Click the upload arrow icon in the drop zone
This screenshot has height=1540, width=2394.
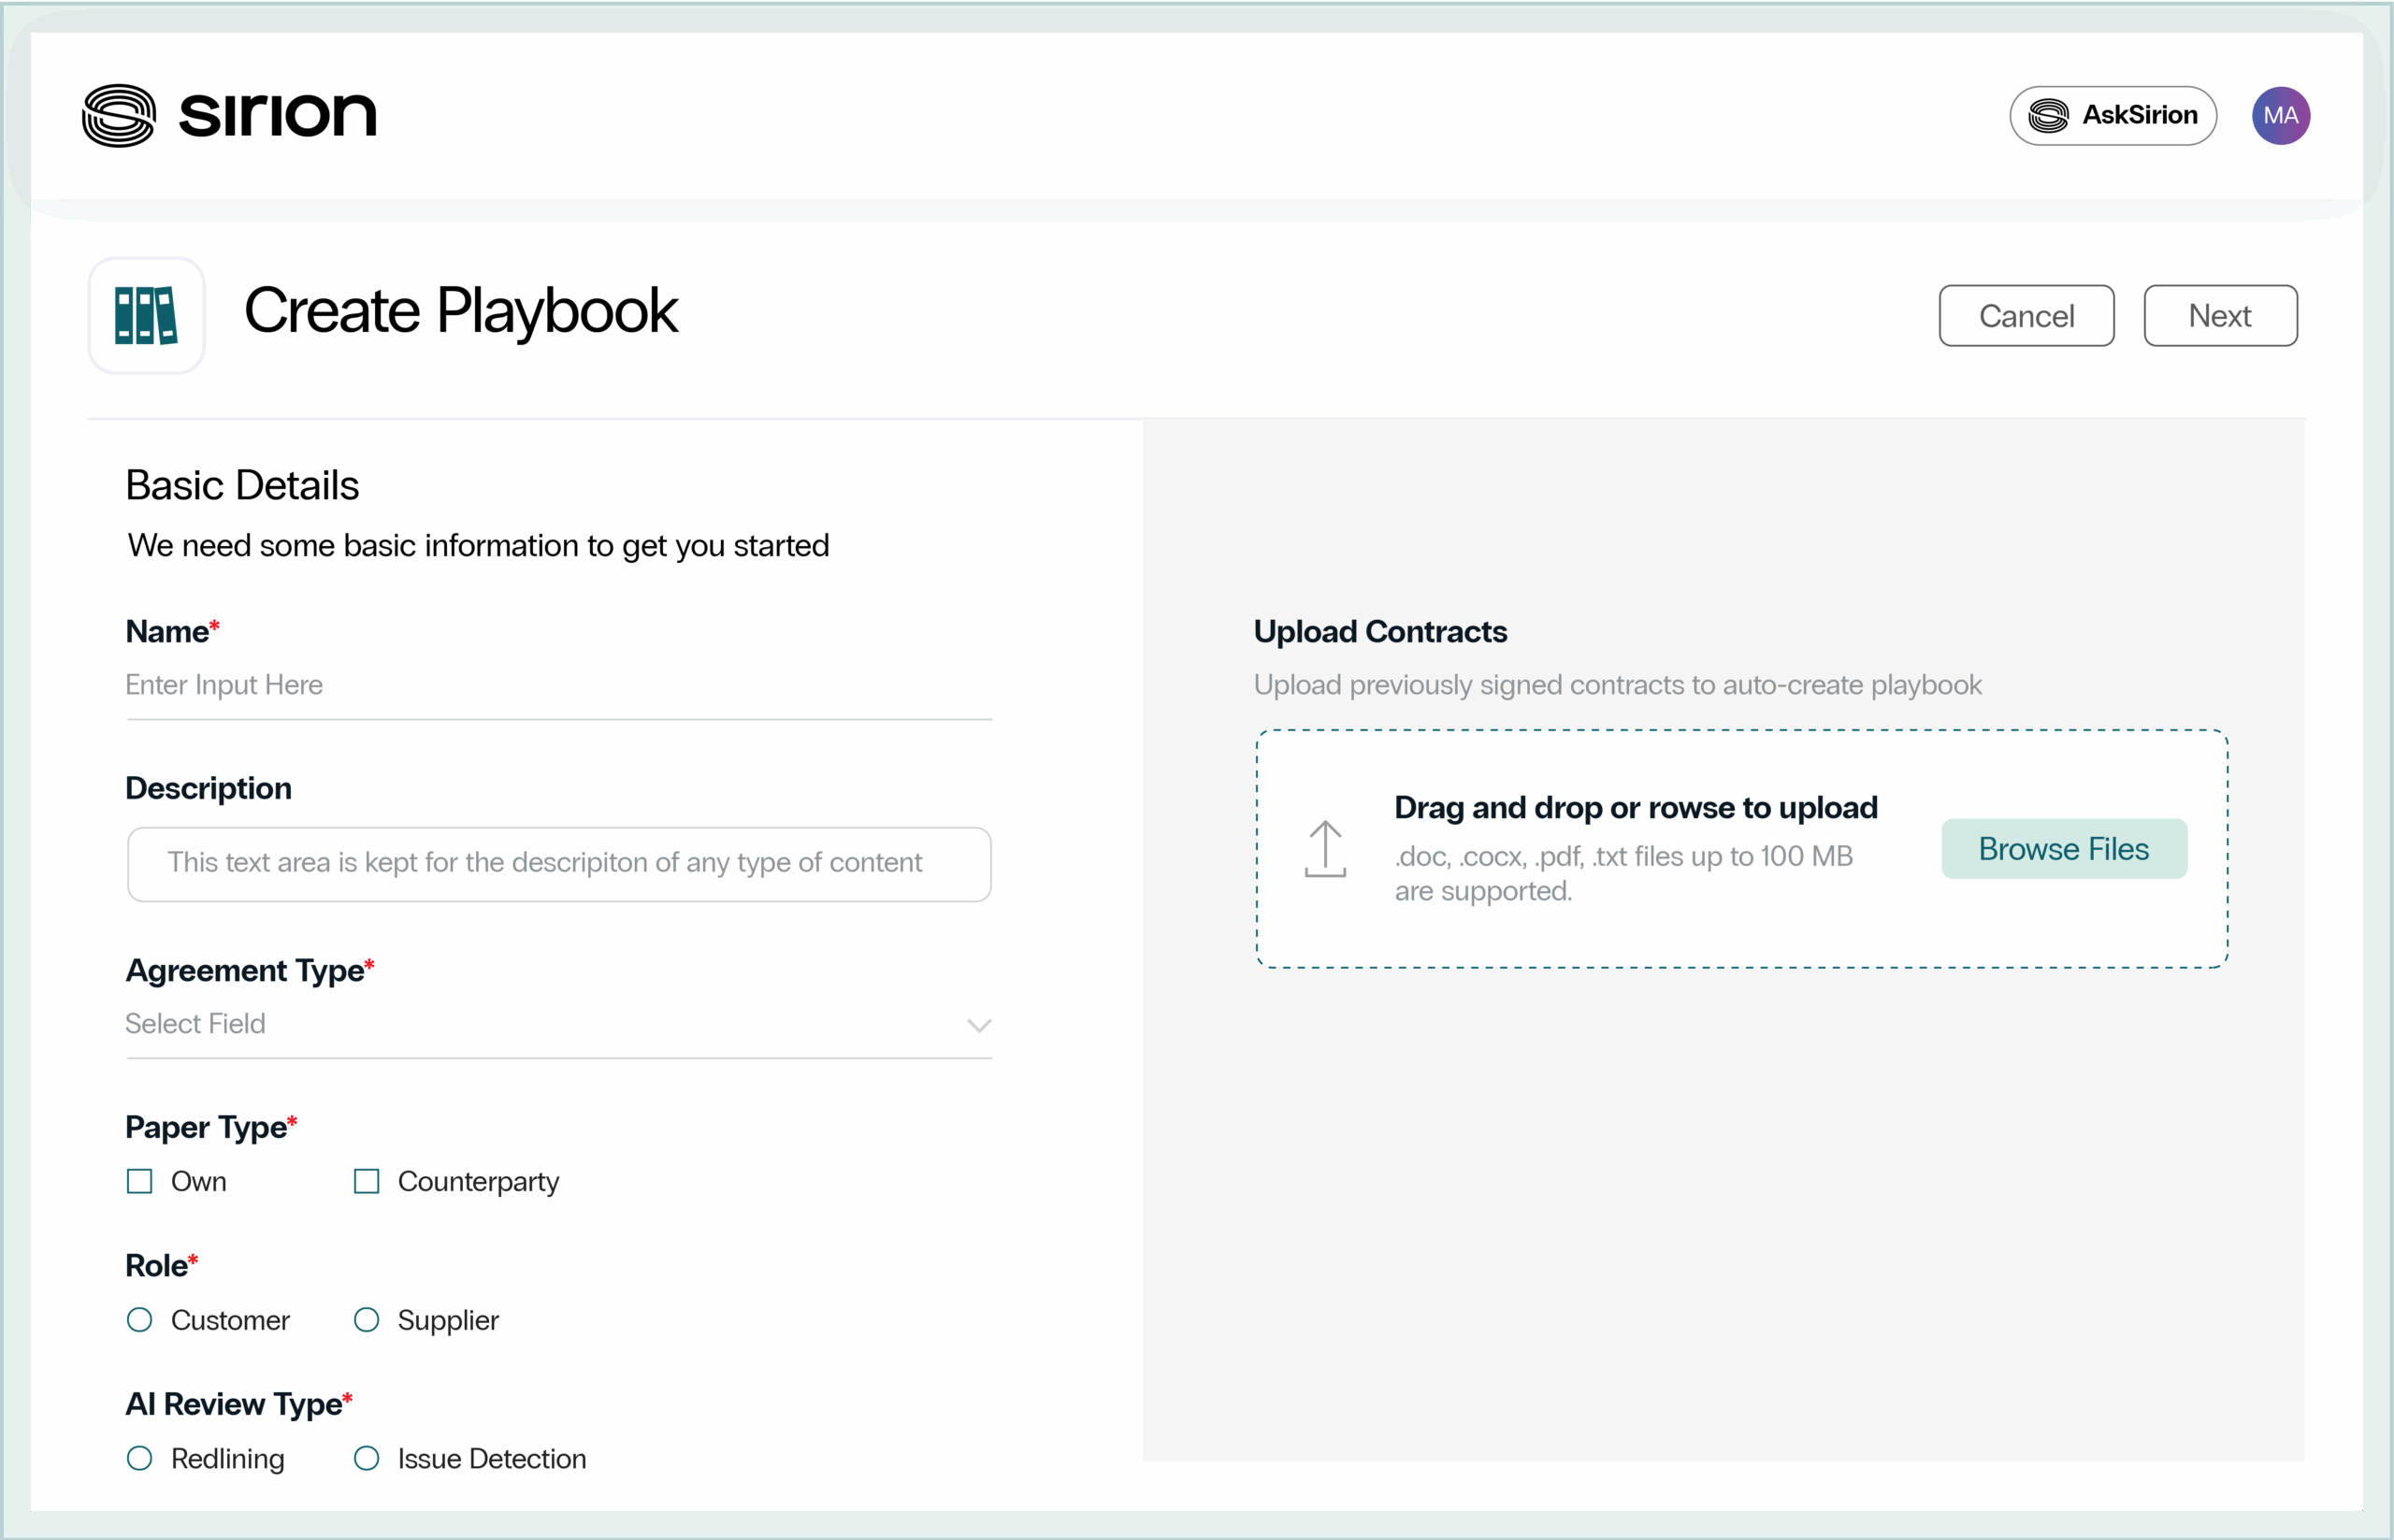pyautogui.click(x=1325, y=849)
